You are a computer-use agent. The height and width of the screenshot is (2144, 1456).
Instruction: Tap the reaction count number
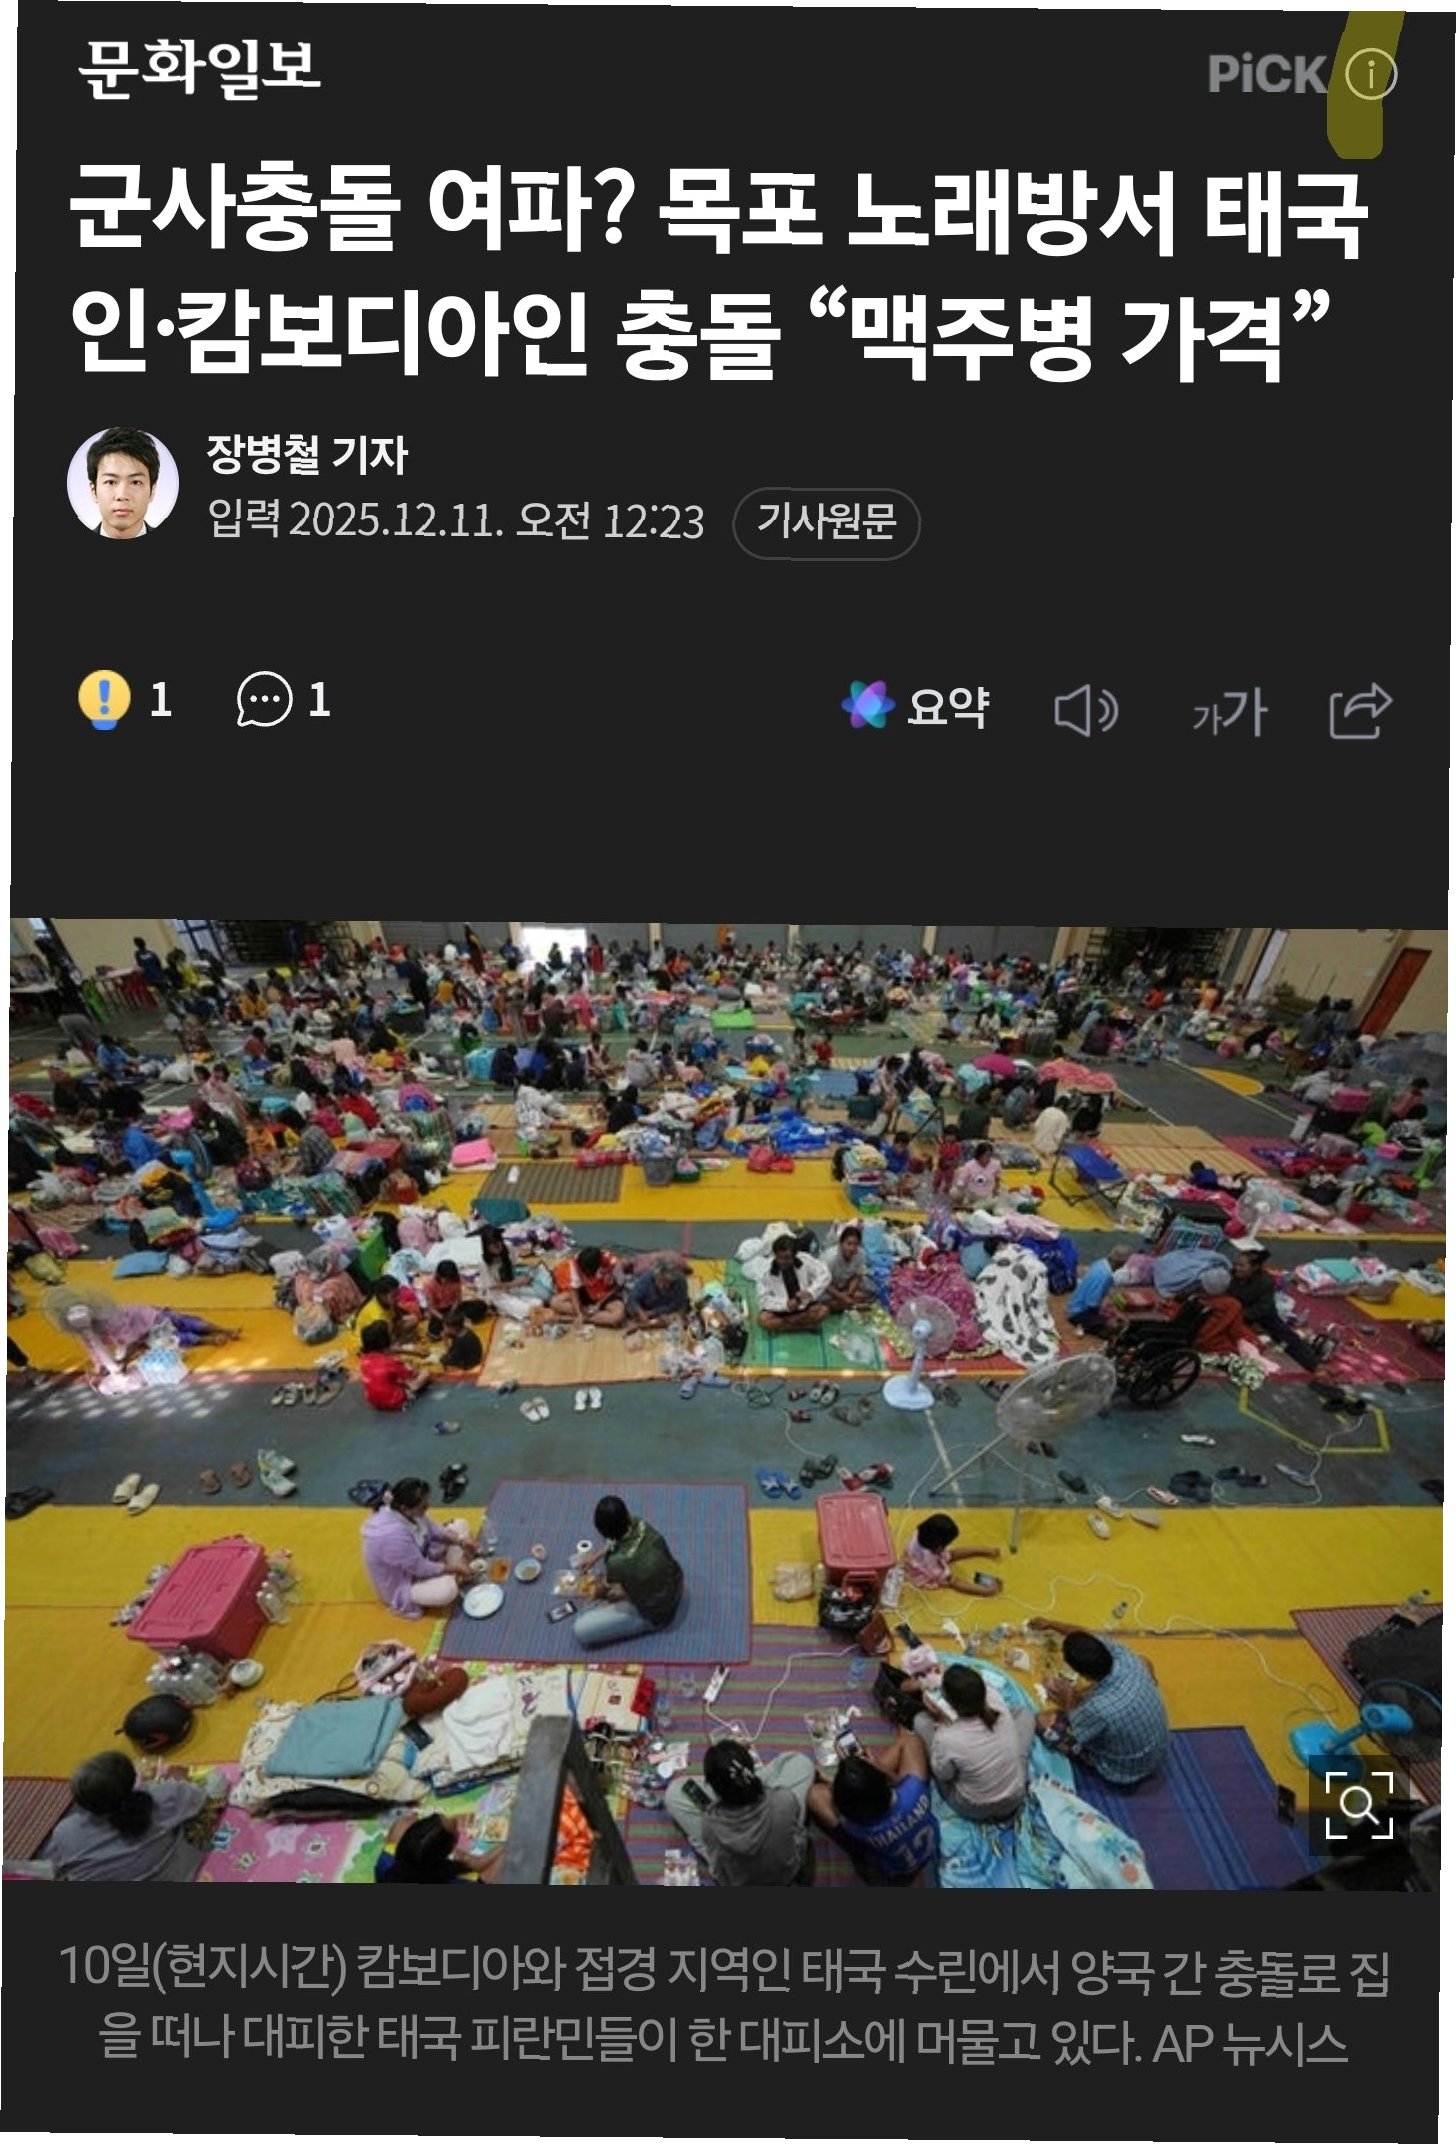tap(161, 700)
